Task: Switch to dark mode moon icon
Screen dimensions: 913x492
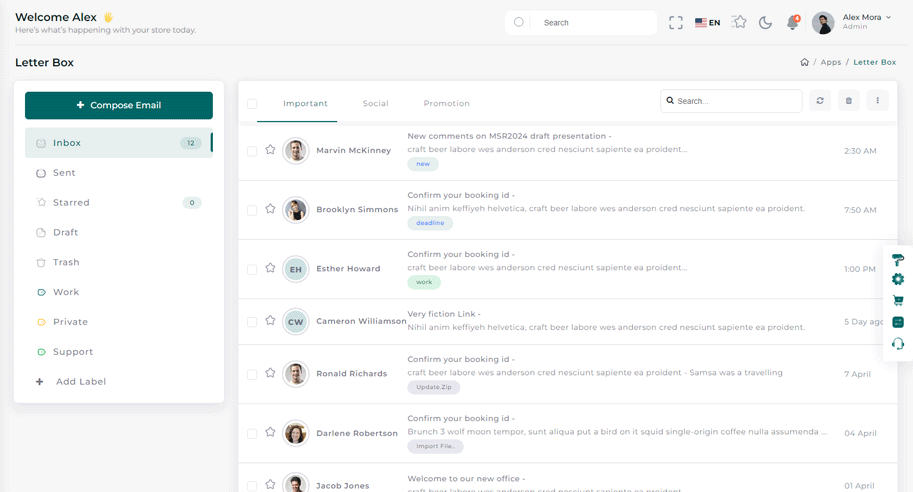Action: click(x=765, y=22)
